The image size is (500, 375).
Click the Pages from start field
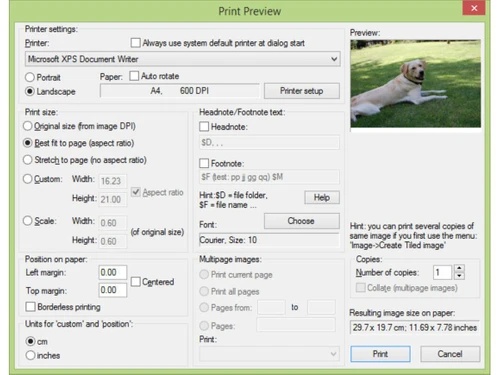coord(271,307)
